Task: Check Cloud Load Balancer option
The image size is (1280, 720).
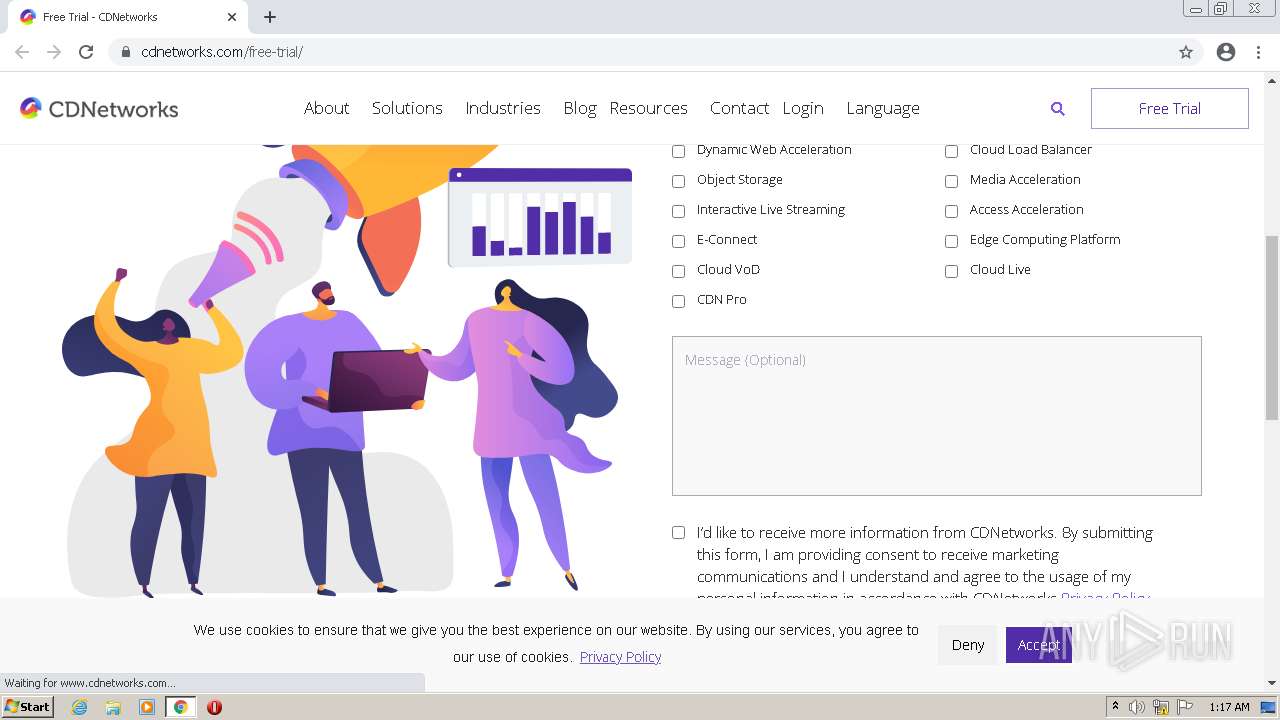Action: click(951, 151)
